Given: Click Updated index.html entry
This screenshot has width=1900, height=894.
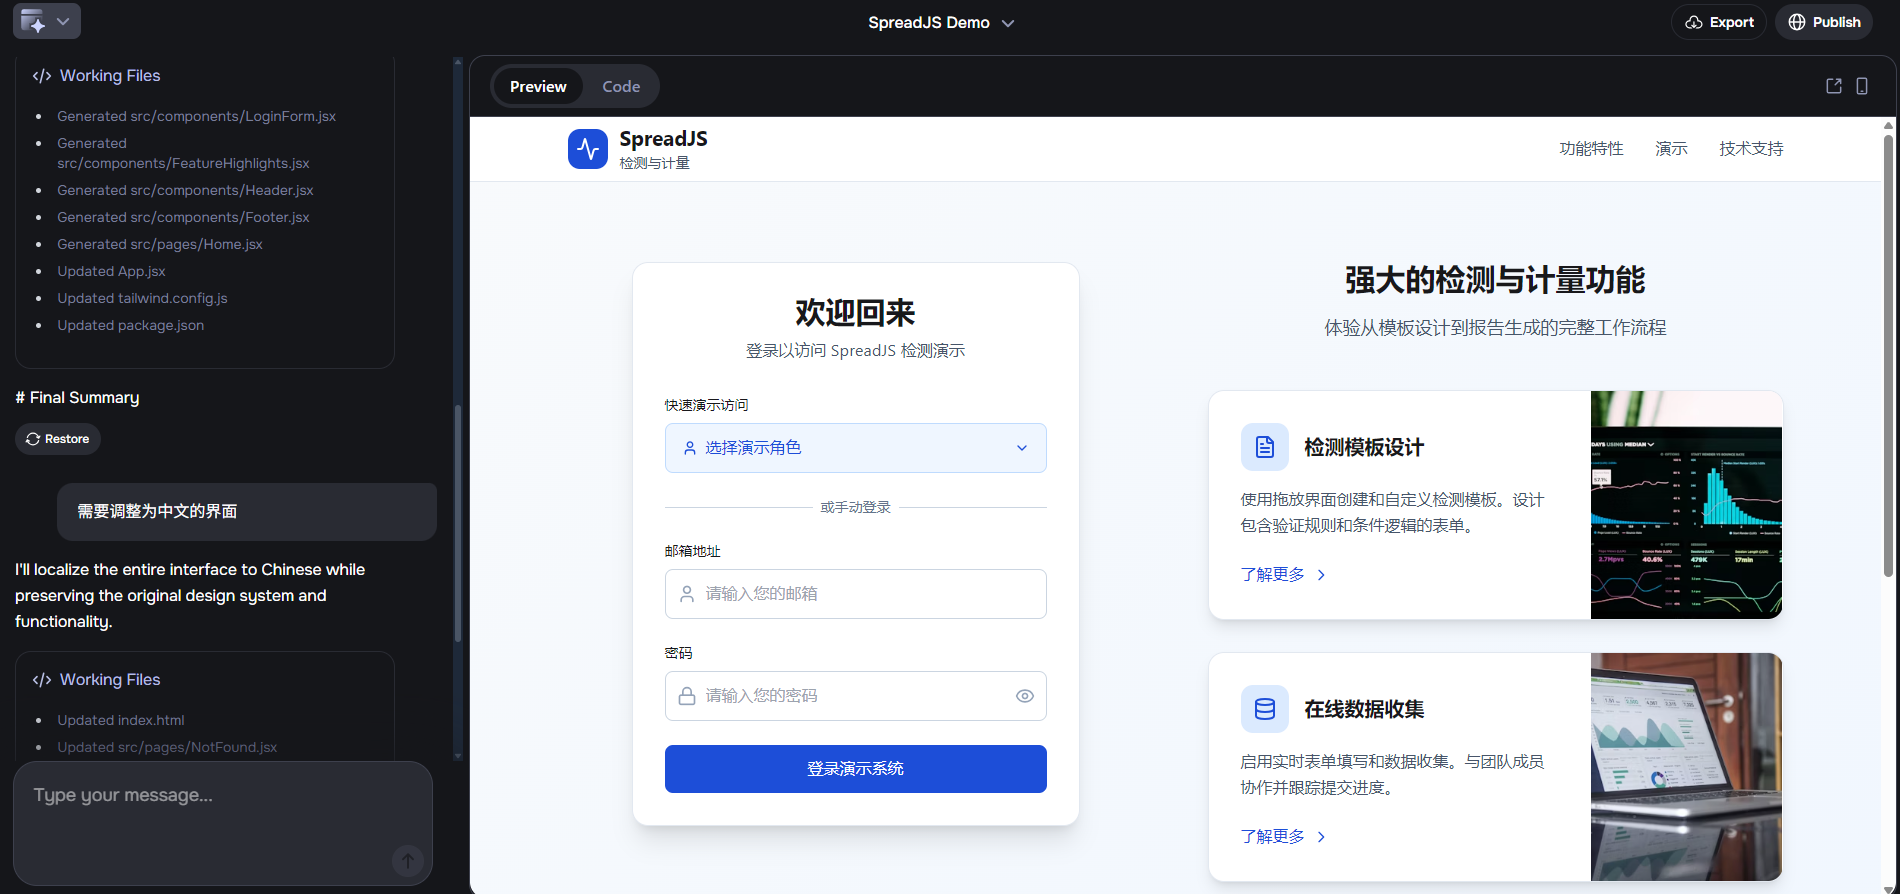Looking at the screenshot, I should tap(120, 721).
